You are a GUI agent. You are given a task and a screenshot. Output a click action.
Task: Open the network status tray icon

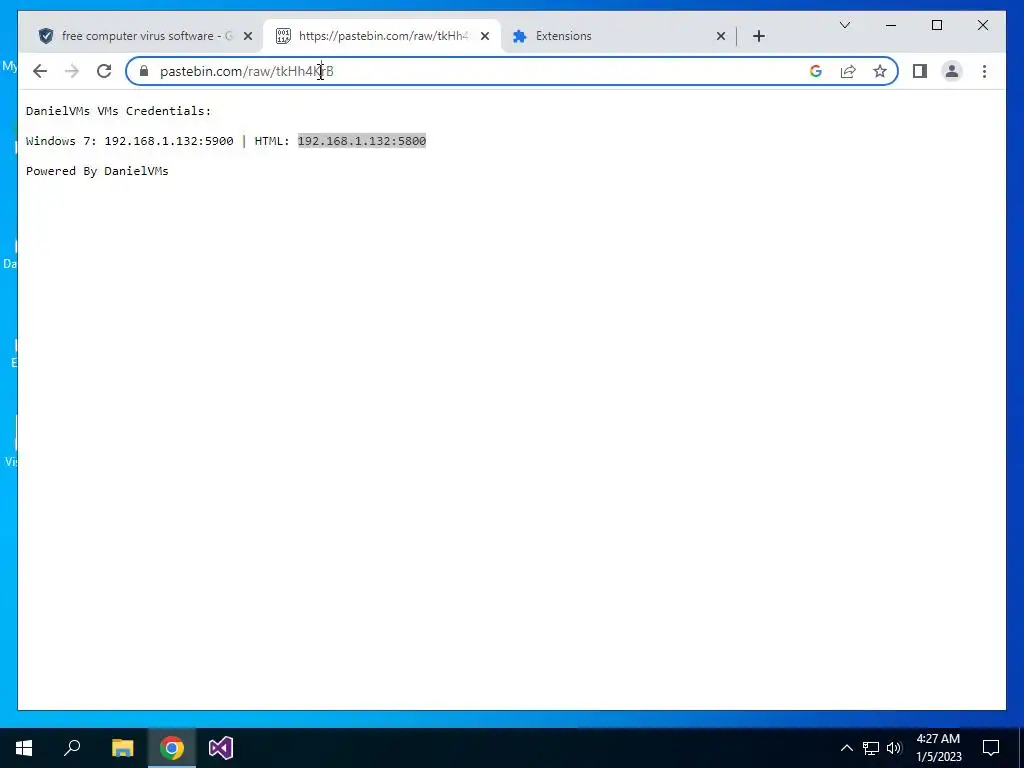click(x=871, y=748)
